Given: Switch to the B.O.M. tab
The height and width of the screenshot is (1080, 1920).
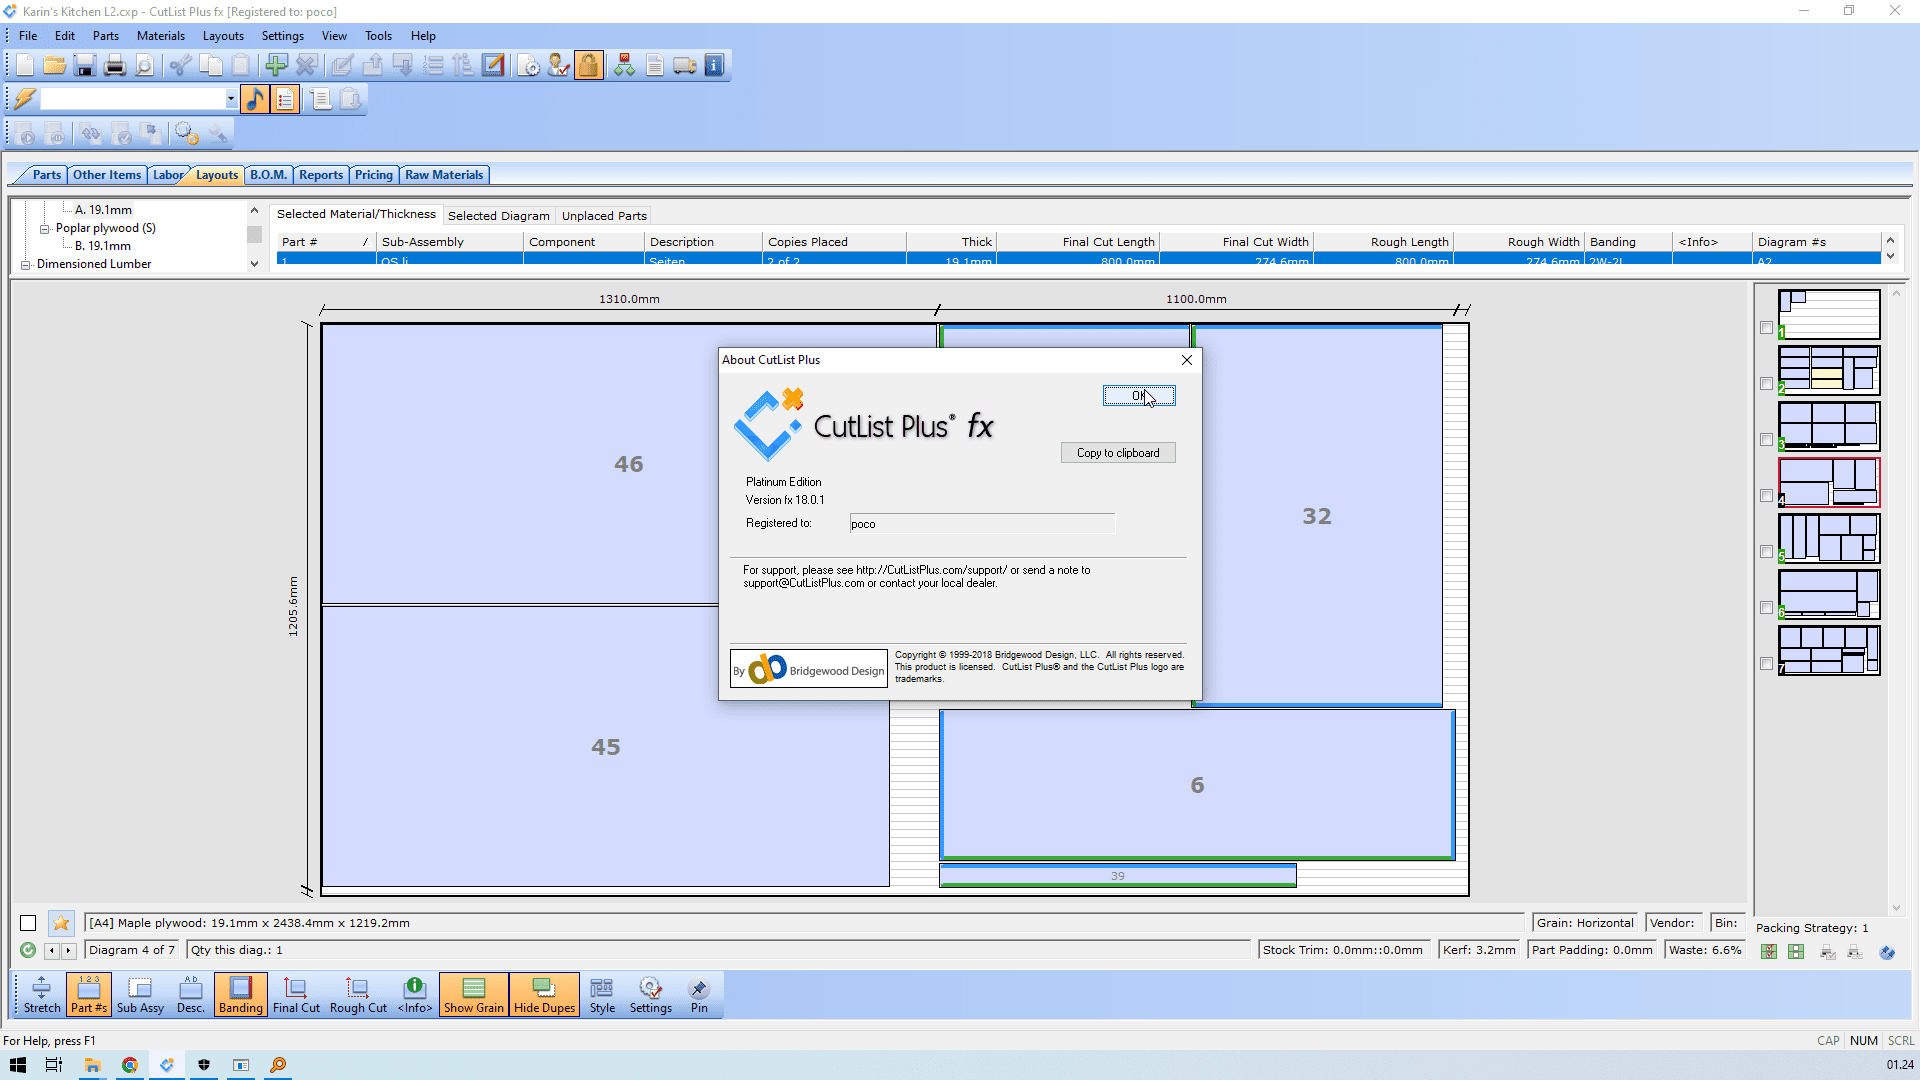Looking at the screenshot, I should pyautogui.click(x=268, y=175).
